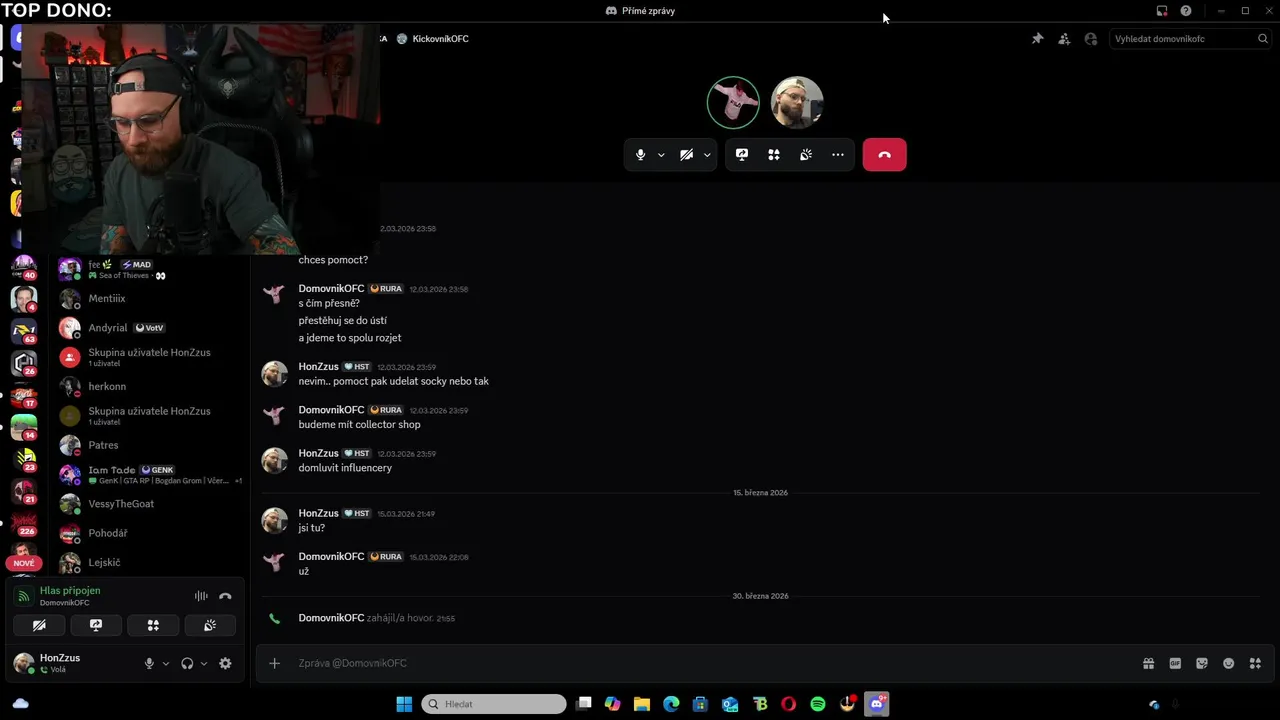Expand output device arrow beside headphones

(204, 663)
